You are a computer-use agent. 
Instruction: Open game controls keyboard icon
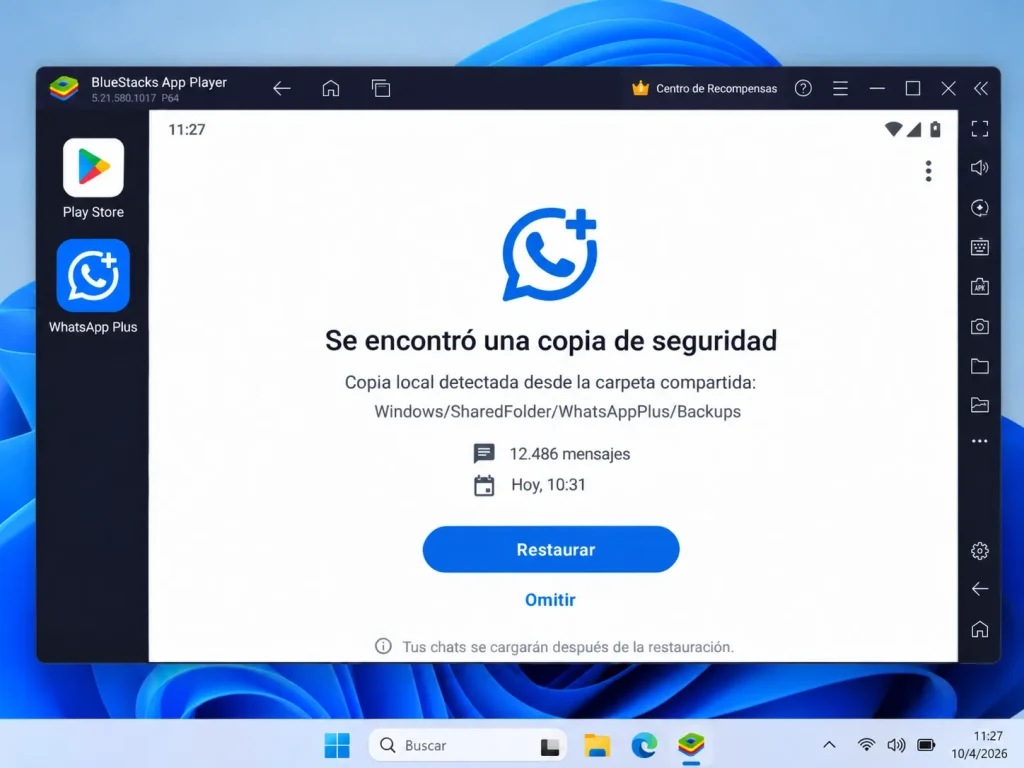pyautogui.click(x=980, y=247)
